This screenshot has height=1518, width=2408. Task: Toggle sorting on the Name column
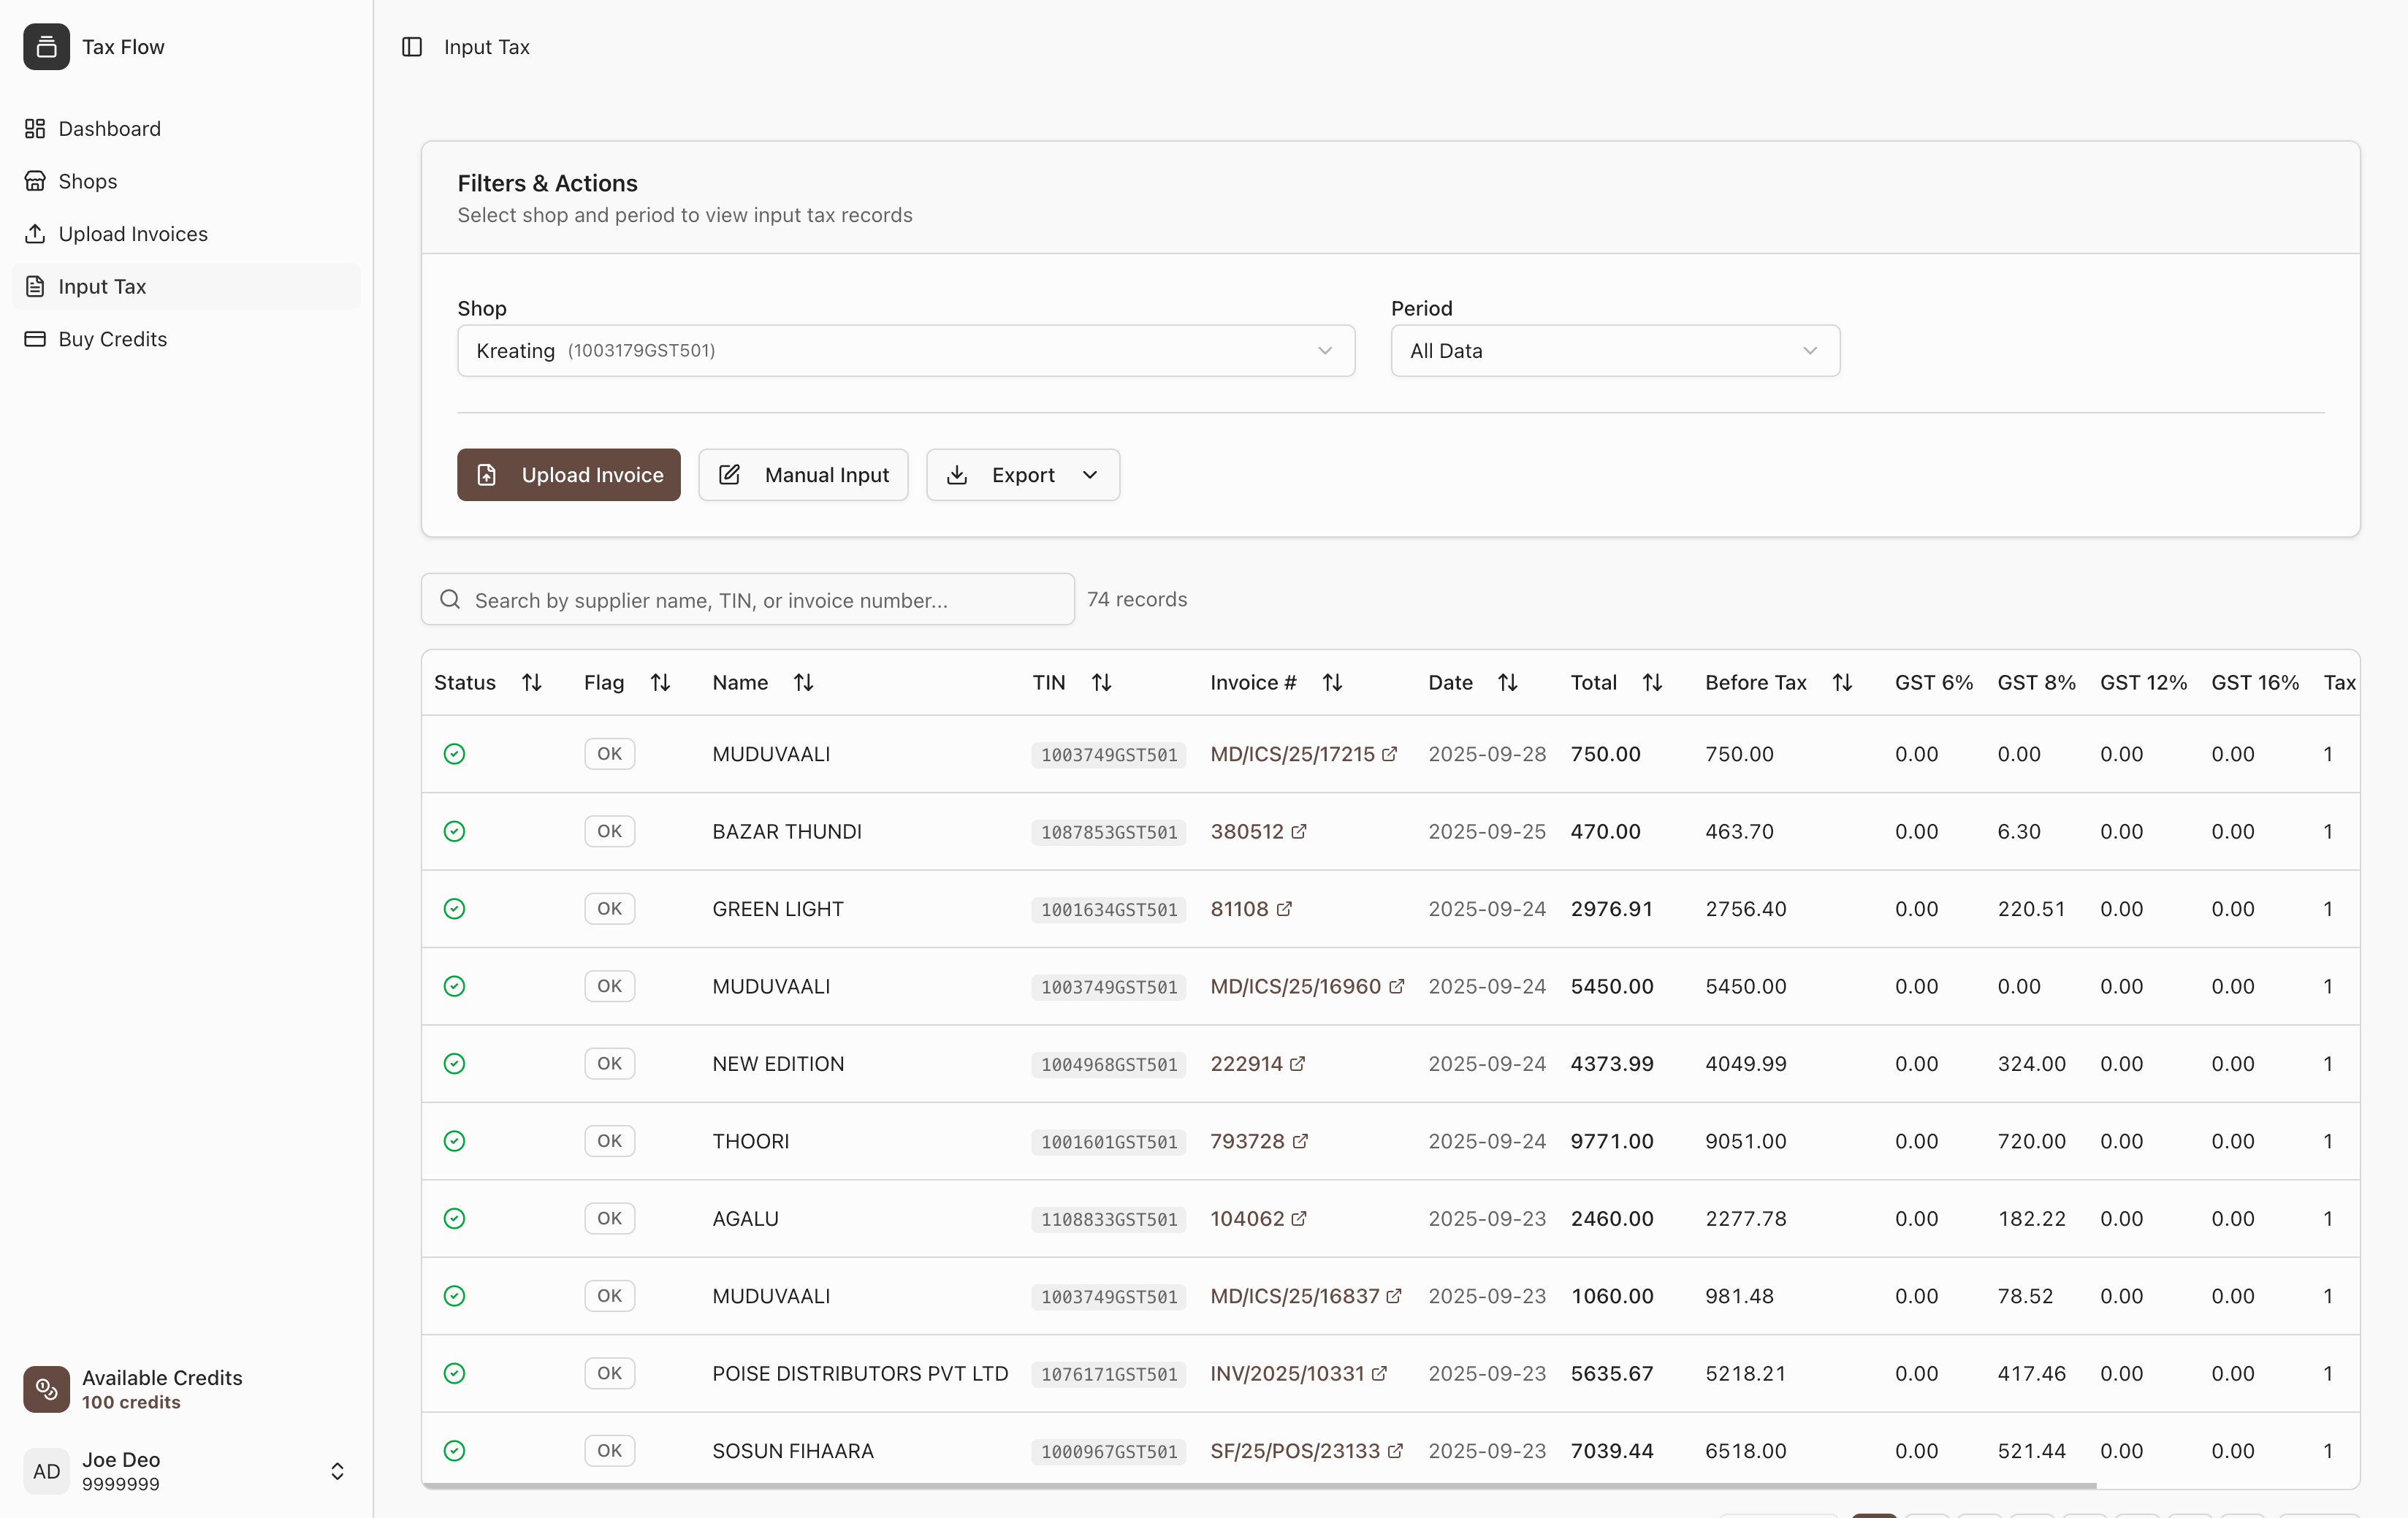[803, 682]
